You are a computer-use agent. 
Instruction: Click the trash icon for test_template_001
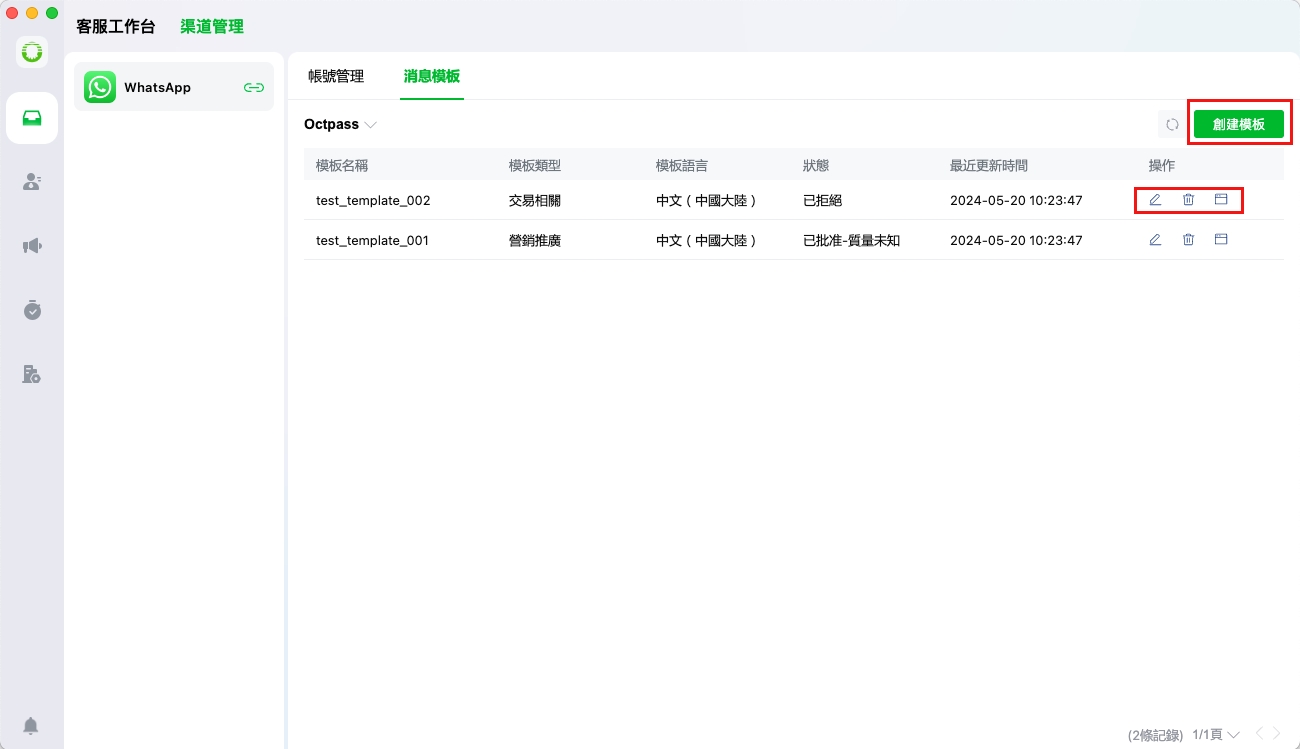1188,240
